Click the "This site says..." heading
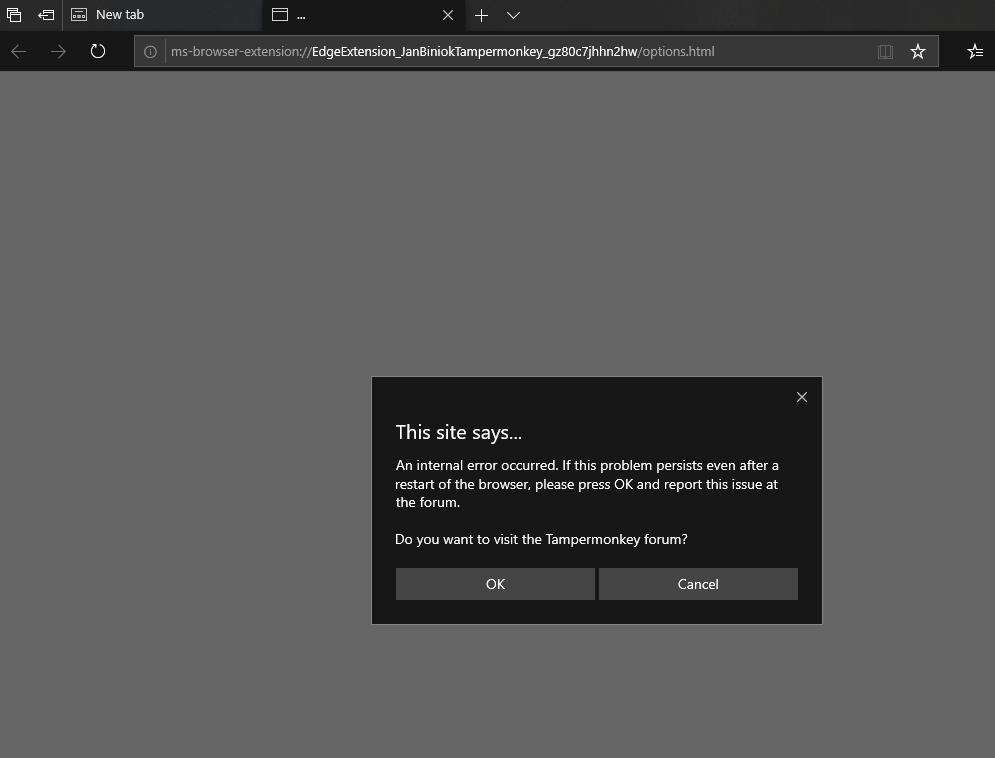995x758 pixels. point(459,433)
